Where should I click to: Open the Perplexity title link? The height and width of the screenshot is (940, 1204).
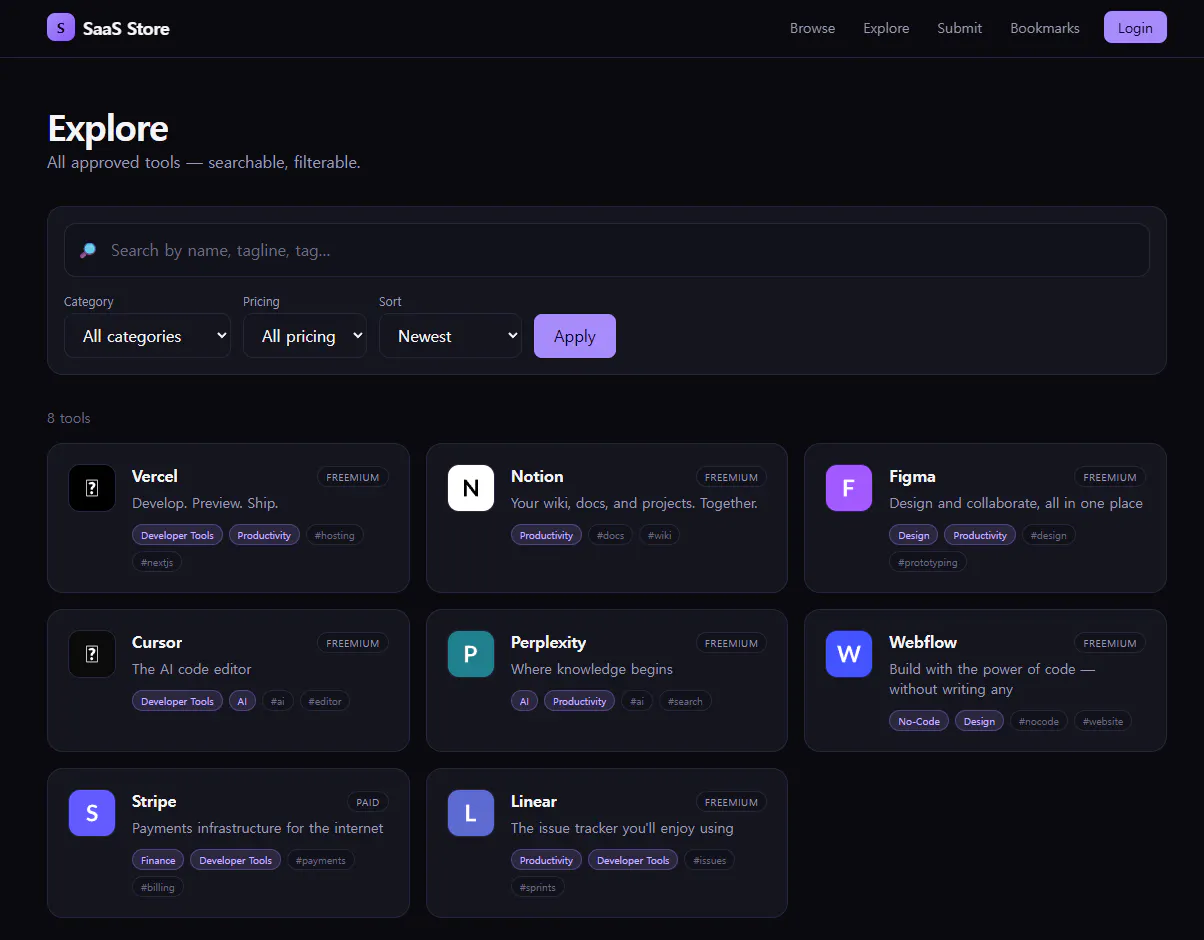[x=548, y=642]
